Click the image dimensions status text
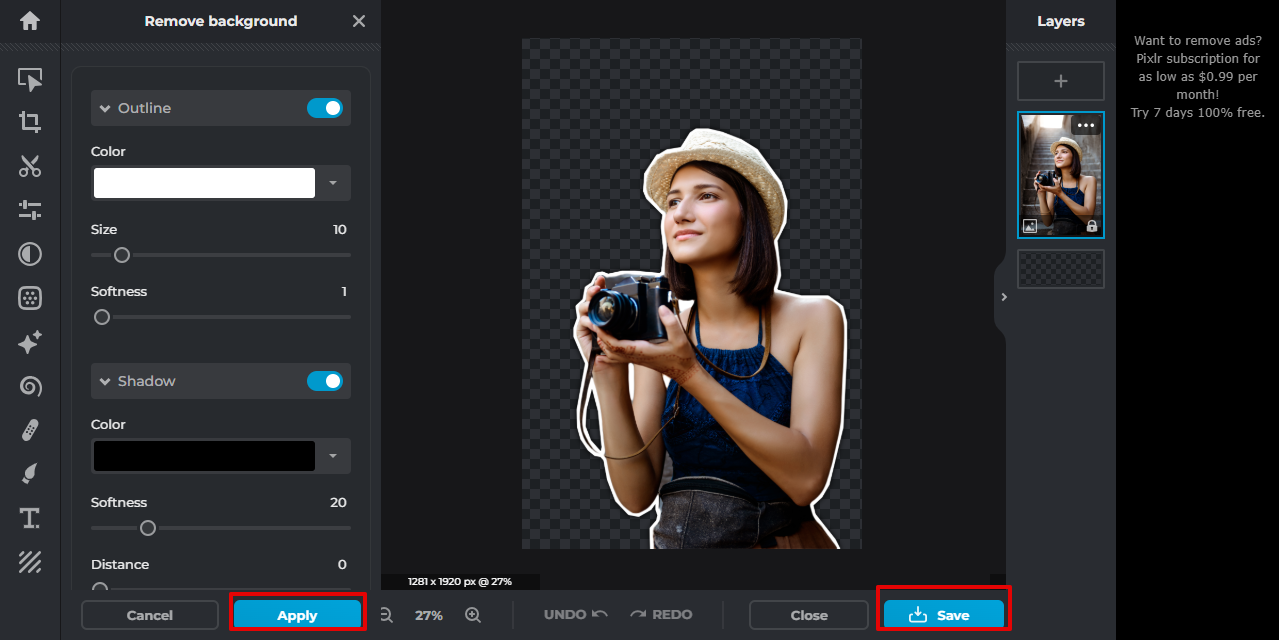Image resolution: width=1279 pixels, height=640 pixels. click(x=460, y=581)
